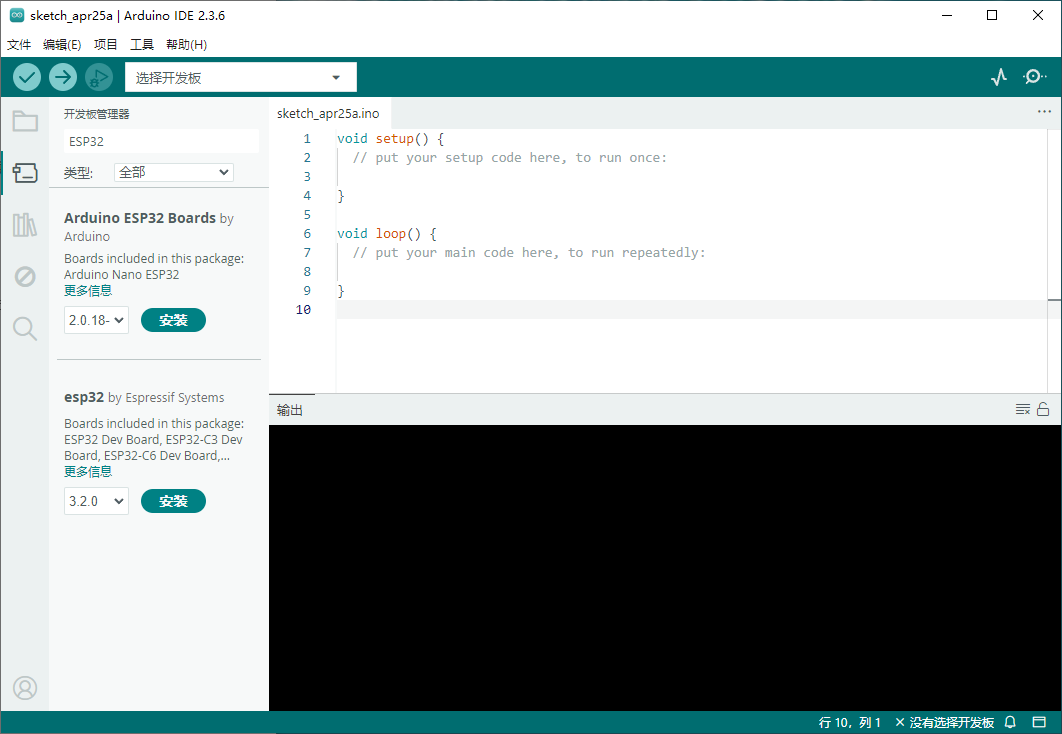Click the closing brace on line 9
The height and width of the screenshot is (734, 1062).
[x=341, y=290]
